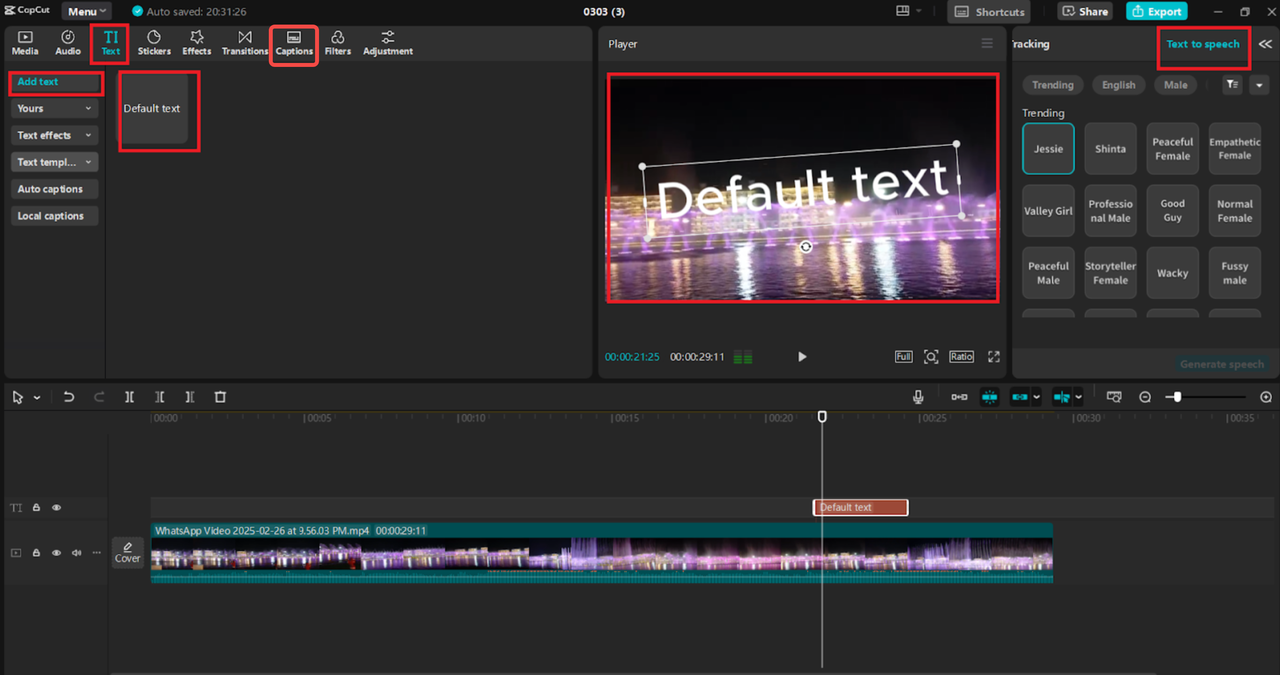Choose the Select cursor tool
This screenshot has height=675, width=1280.
[18, 397]
